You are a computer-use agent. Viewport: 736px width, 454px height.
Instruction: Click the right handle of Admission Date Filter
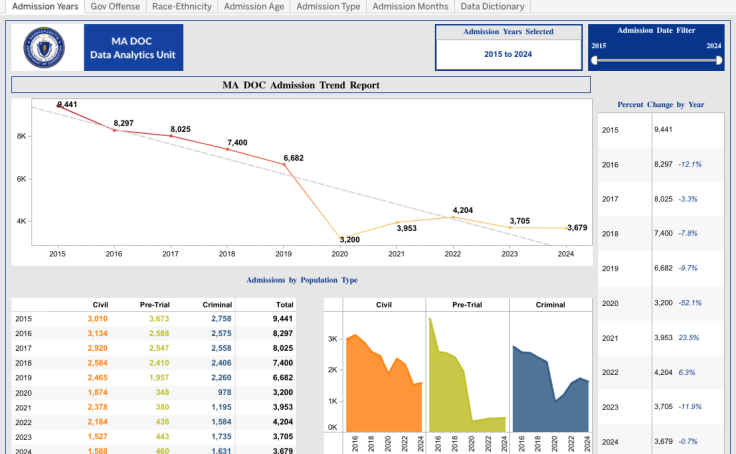(719, 60)
